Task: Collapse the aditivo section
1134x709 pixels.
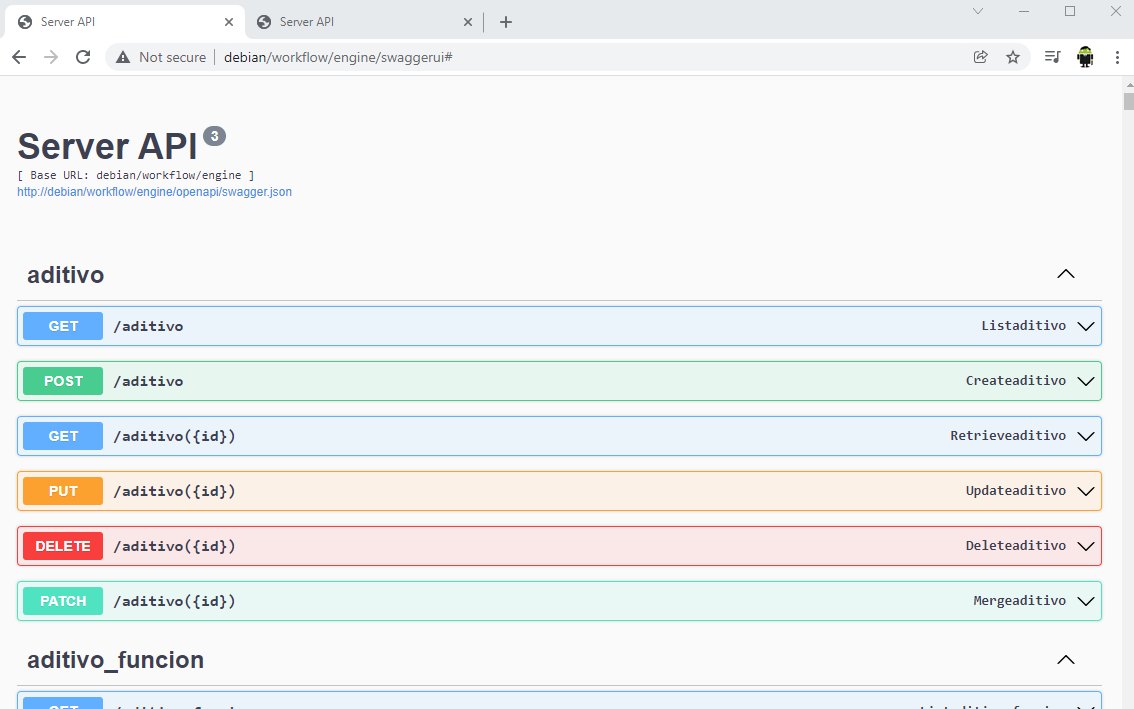Action: coord(1066,274)
